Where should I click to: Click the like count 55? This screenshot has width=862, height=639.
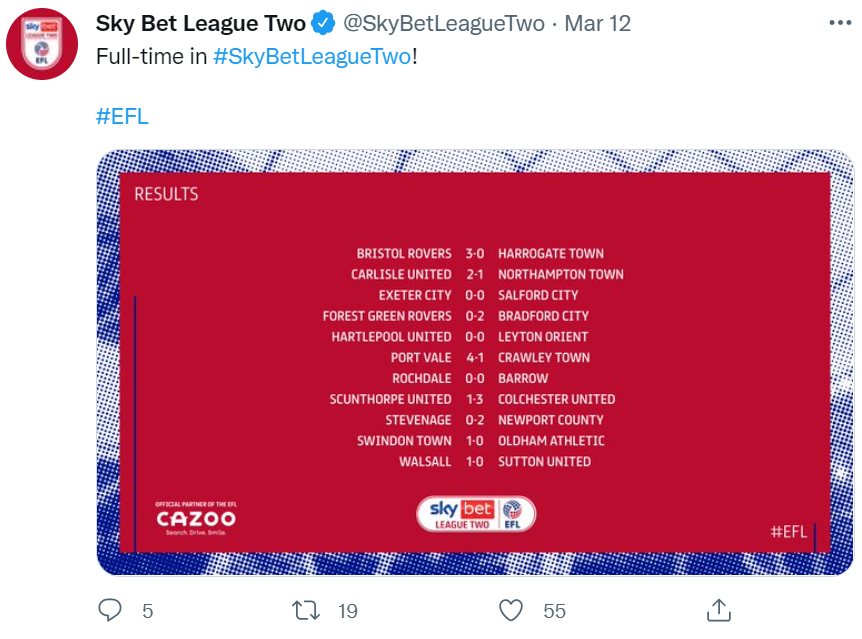[554, 611]
